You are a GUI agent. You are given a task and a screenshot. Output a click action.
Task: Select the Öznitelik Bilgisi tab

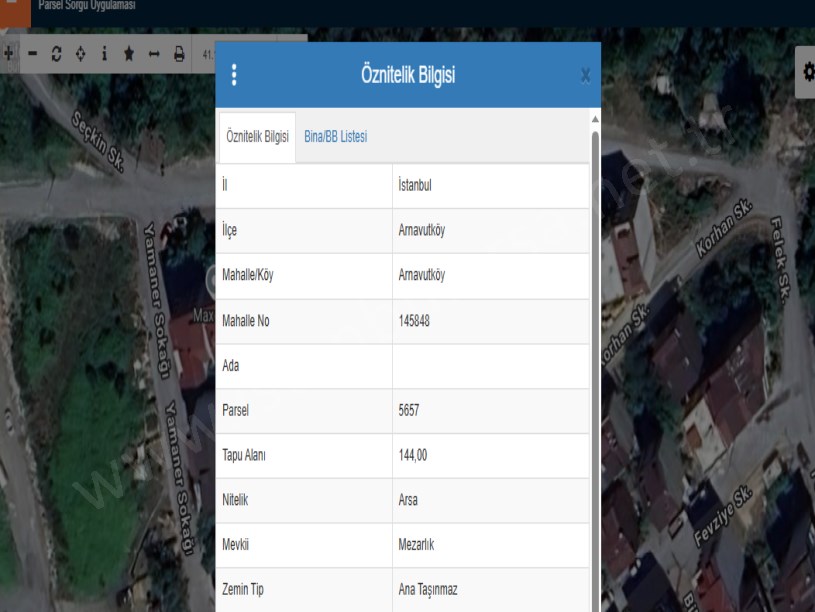point(257,137)
